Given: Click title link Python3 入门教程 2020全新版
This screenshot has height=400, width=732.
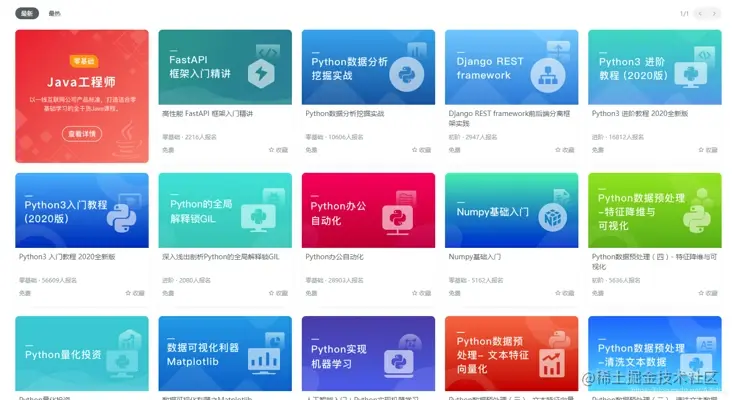Looking at the screenshot, I should pyautogui.click(x=67, y=257).
